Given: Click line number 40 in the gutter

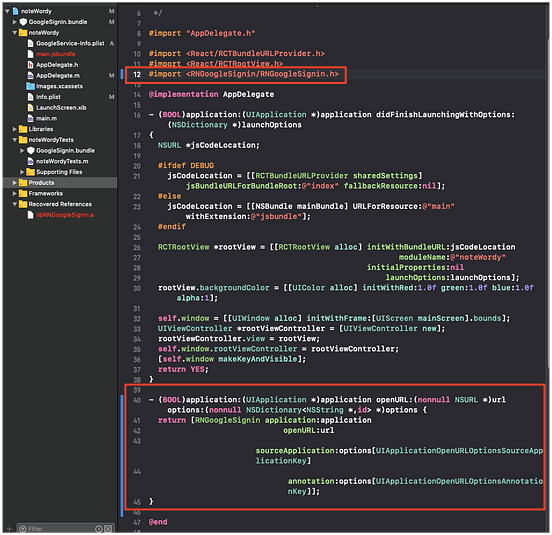Looking at the screenshot, I should point(137,401).
